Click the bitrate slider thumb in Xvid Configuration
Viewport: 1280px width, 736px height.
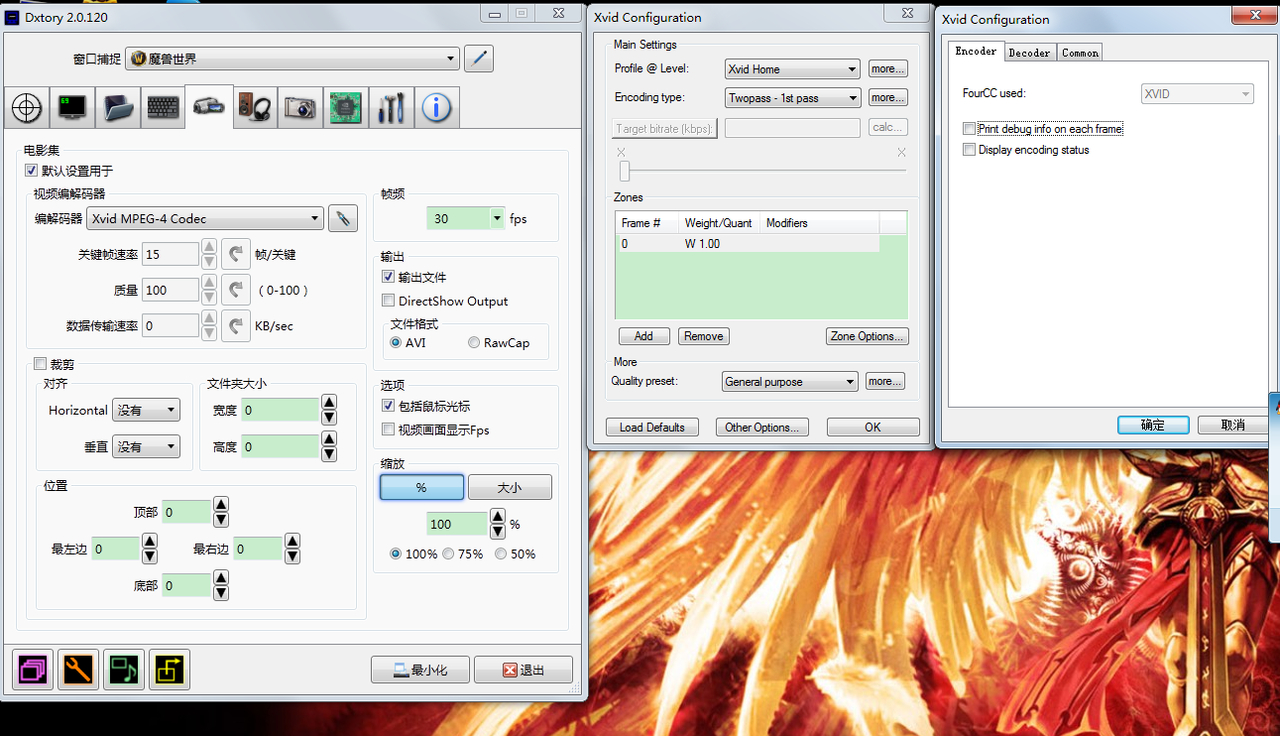(x=625, y=171)
